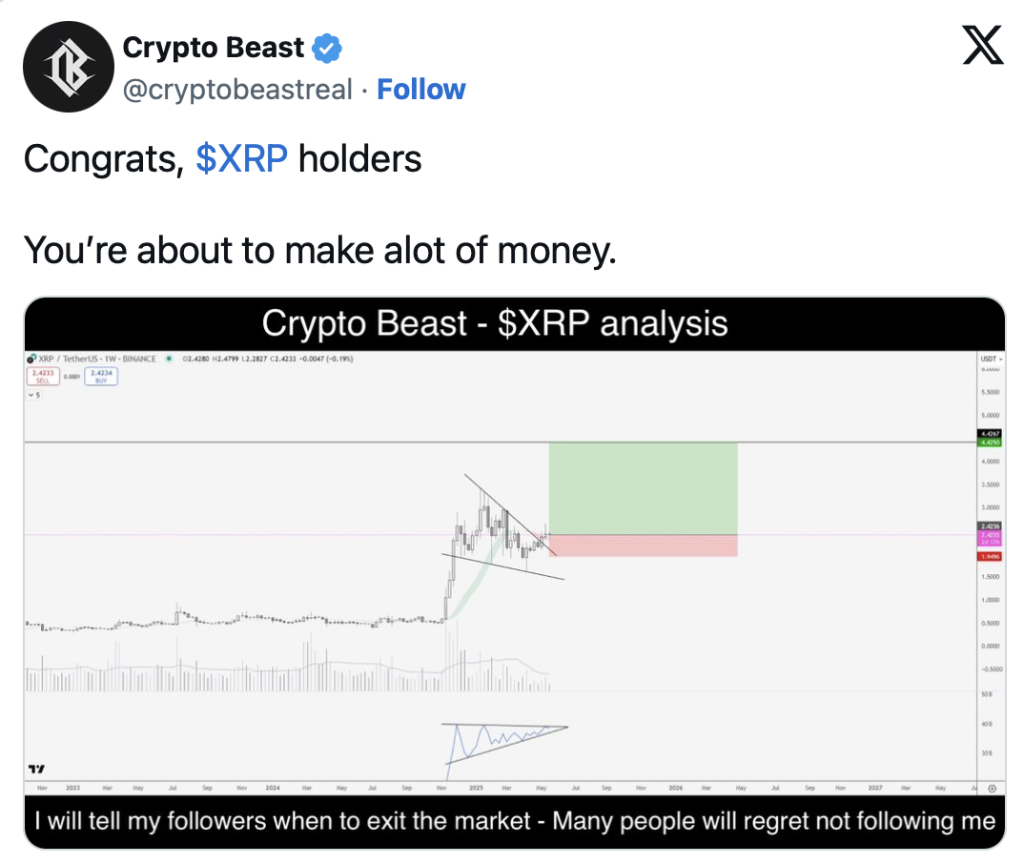Click the green 4.4250 target price label
This screenshot has height=864, width=1024.
pyautogui.click(x=990, y=442)
